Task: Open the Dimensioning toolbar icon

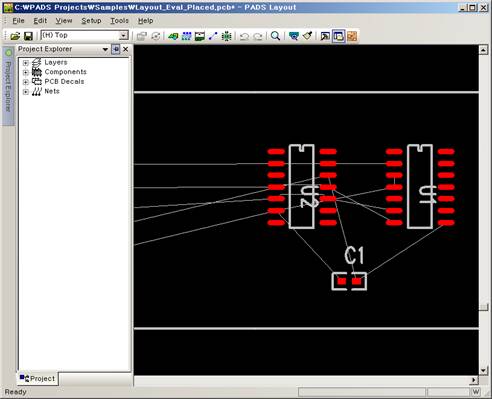Action: click(200, 36)
